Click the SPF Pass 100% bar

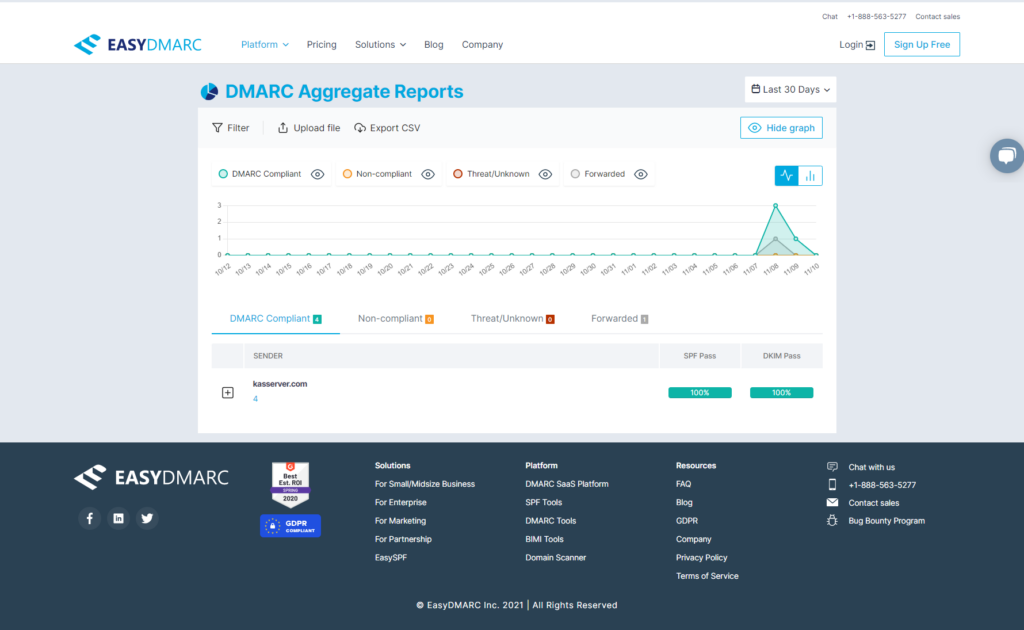tap(699, 392)
